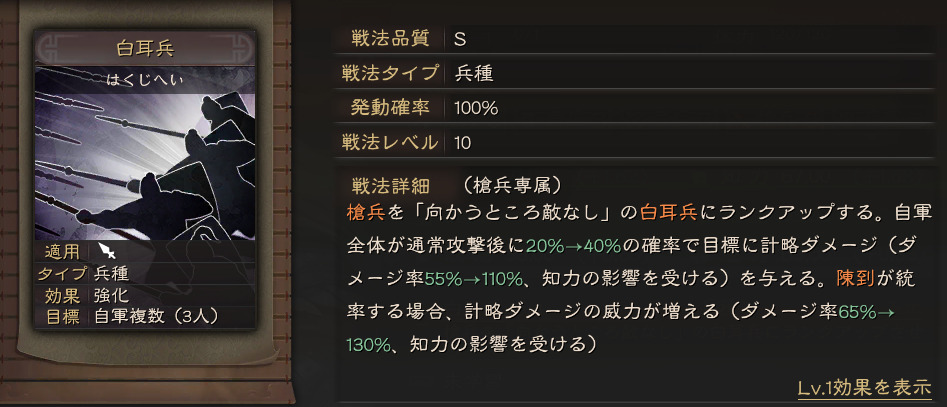Select the 発動確率 100% row
This screenshot has height=407, width=947.
(x=634, y=108)
